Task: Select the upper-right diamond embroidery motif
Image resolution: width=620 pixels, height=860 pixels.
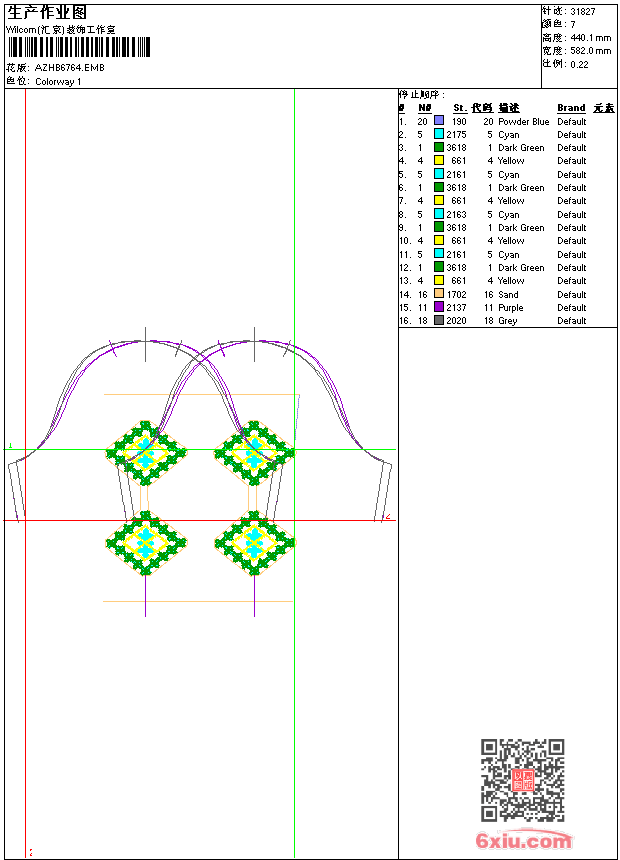Action: [254, 453]
